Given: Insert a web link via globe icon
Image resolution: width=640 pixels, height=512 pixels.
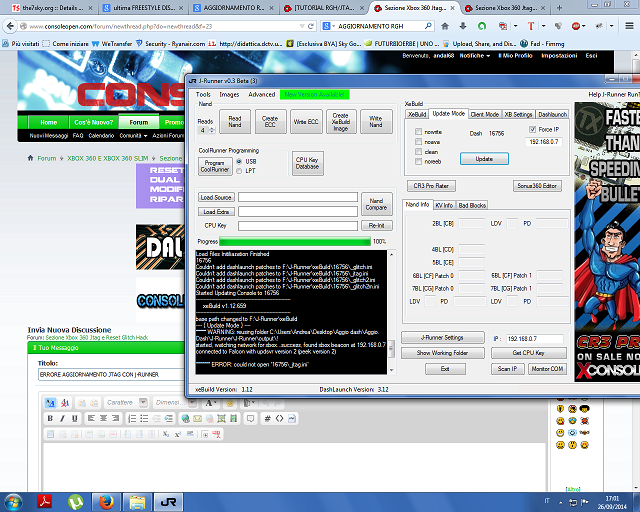Looking at the screenshot, I should coord(185,419).
